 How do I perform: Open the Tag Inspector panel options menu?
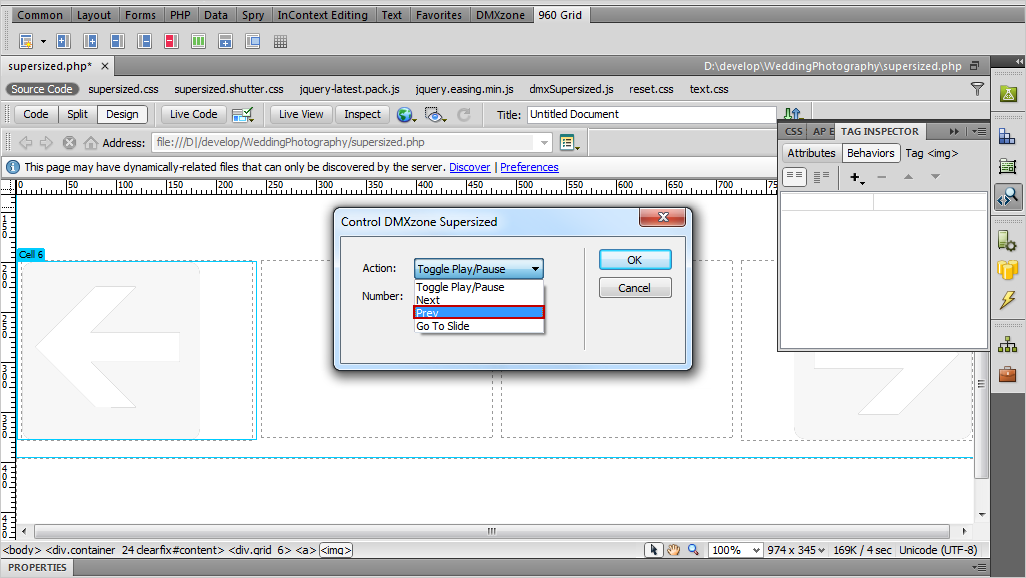click(x=979, y=132)
